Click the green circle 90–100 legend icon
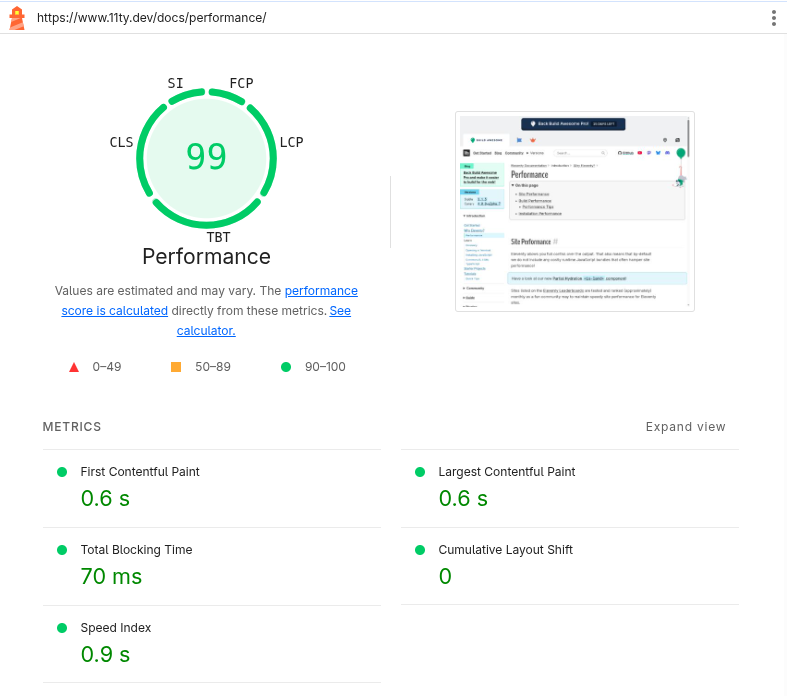The image size is (787, 696). tap(286, 367)
